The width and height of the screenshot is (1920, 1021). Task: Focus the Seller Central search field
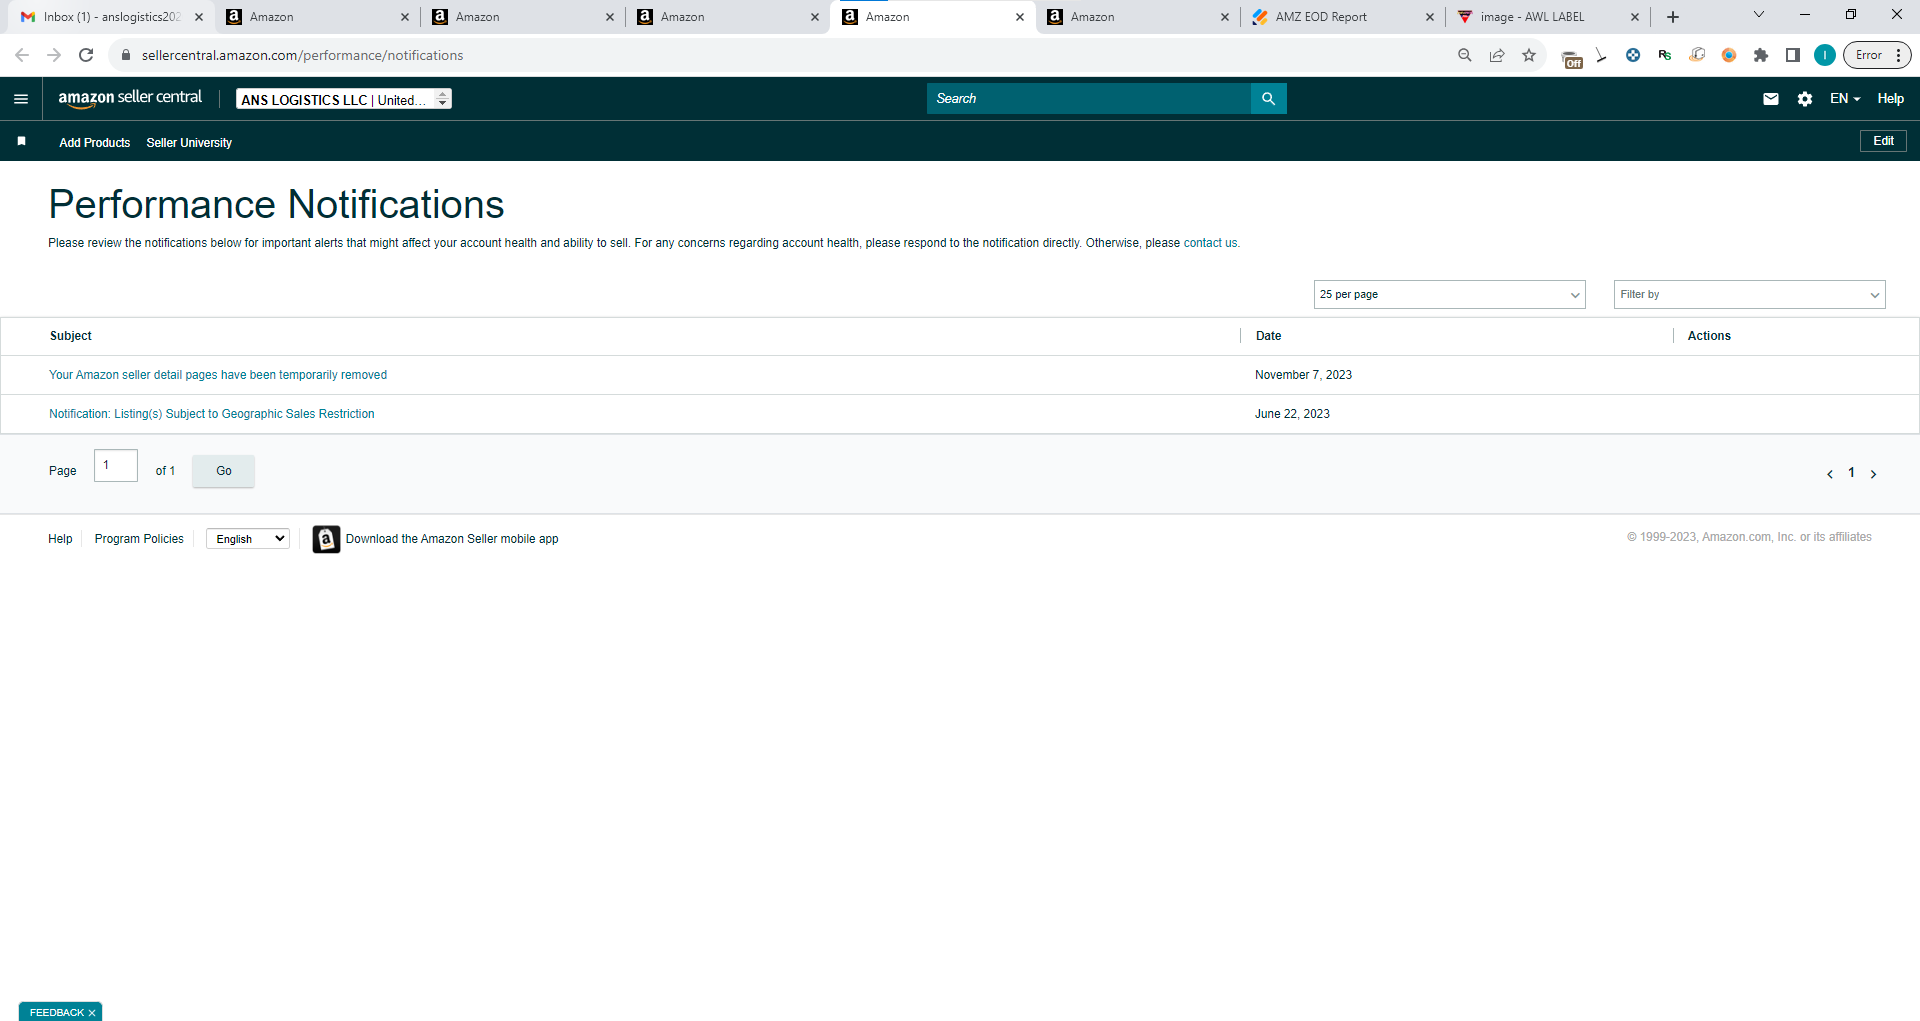pos(1089,99)
